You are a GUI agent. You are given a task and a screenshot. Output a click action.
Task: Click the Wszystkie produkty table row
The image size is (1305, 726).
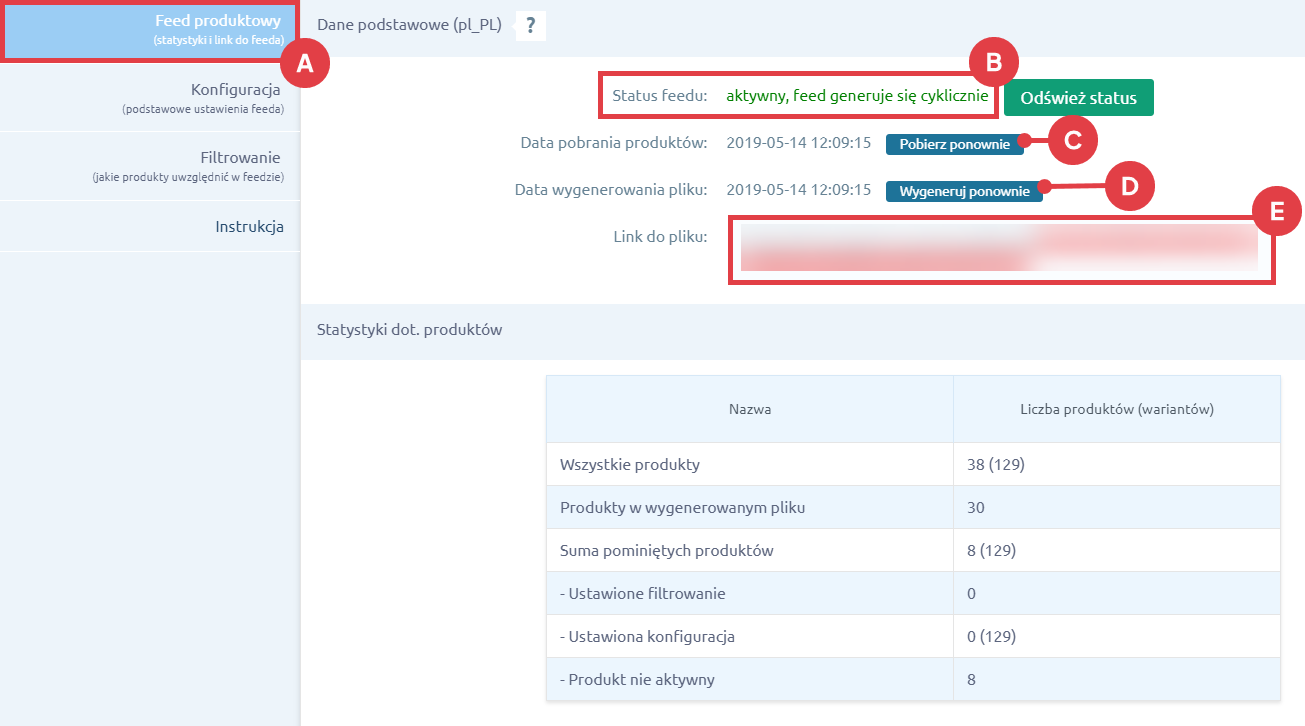(x=750, y=463)
